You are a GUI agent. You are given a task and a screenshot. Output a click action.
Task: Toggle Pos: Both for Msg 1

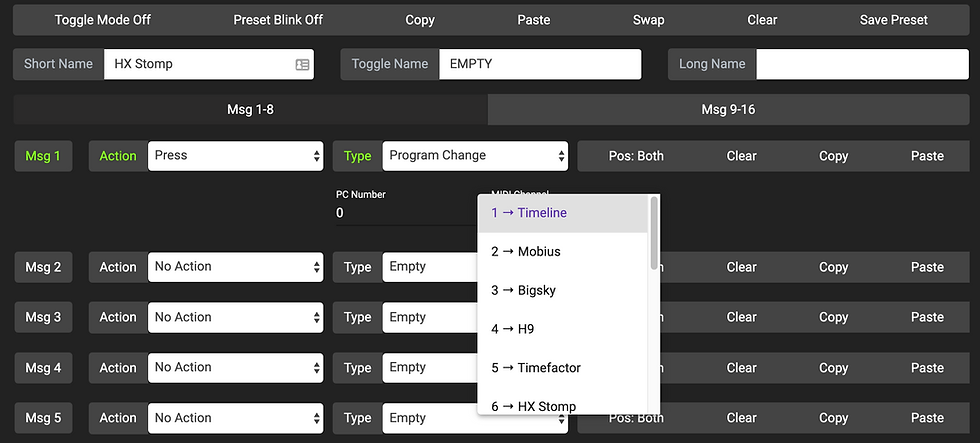pos(636,156)
